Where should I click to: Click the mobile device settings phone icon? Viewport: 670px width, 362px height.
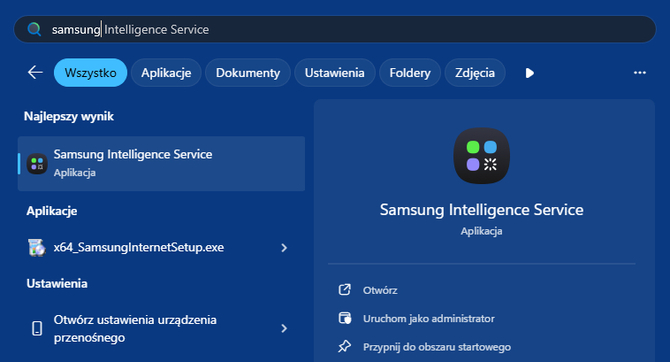point(37,328)
